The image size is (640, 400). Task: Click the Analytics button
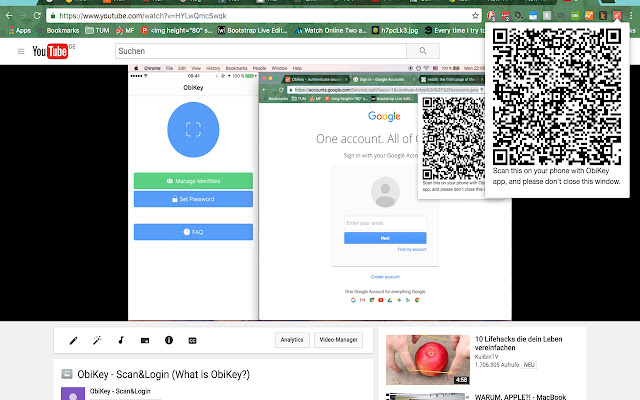click(x=292, y=340)
